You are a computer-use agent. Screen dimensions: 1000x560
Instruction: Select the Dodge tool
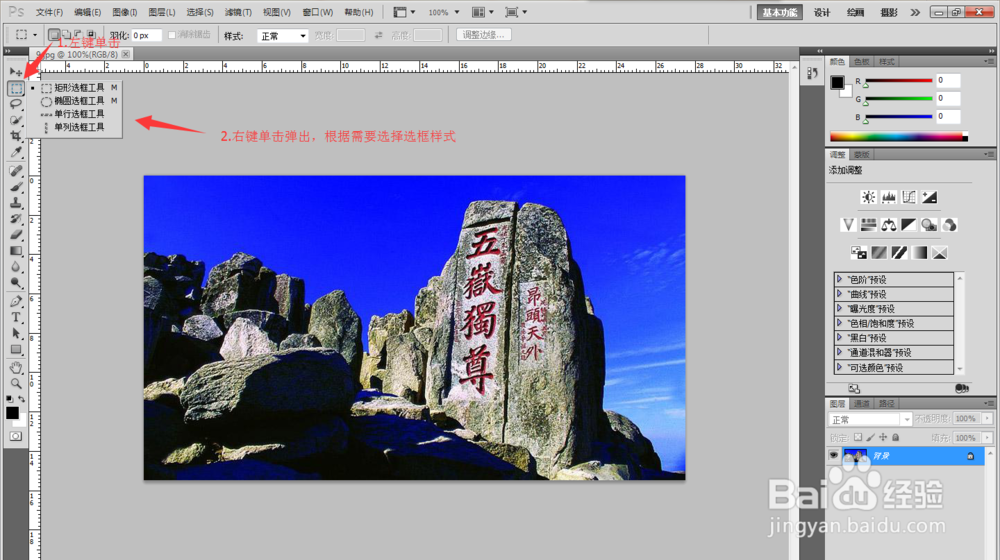pos(16,283)
